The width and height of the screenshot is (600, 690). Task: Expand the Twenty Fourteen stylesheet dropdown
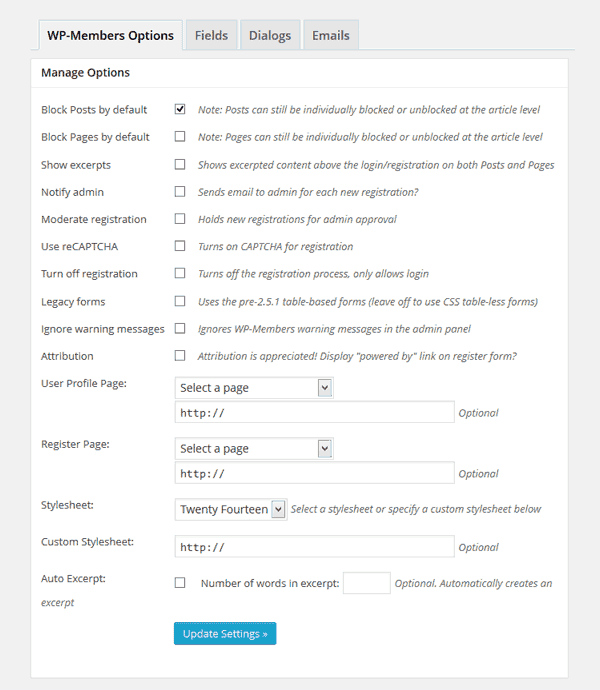pos(230,509)
